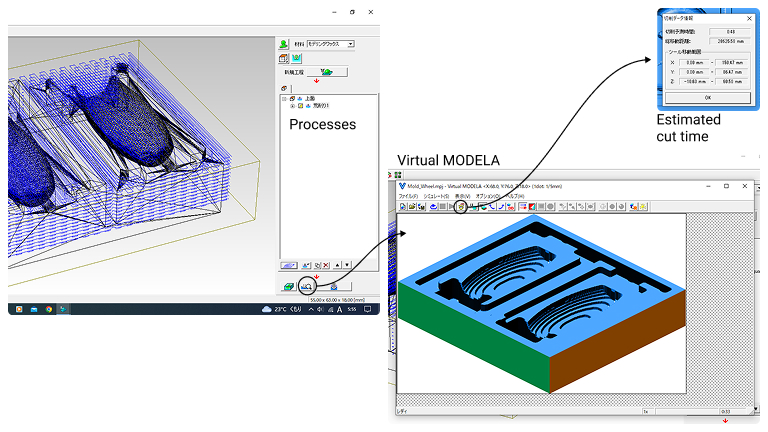Click the red lines toolpath display icon
Viewport: 768px width, 432px height.
point(523,207)
